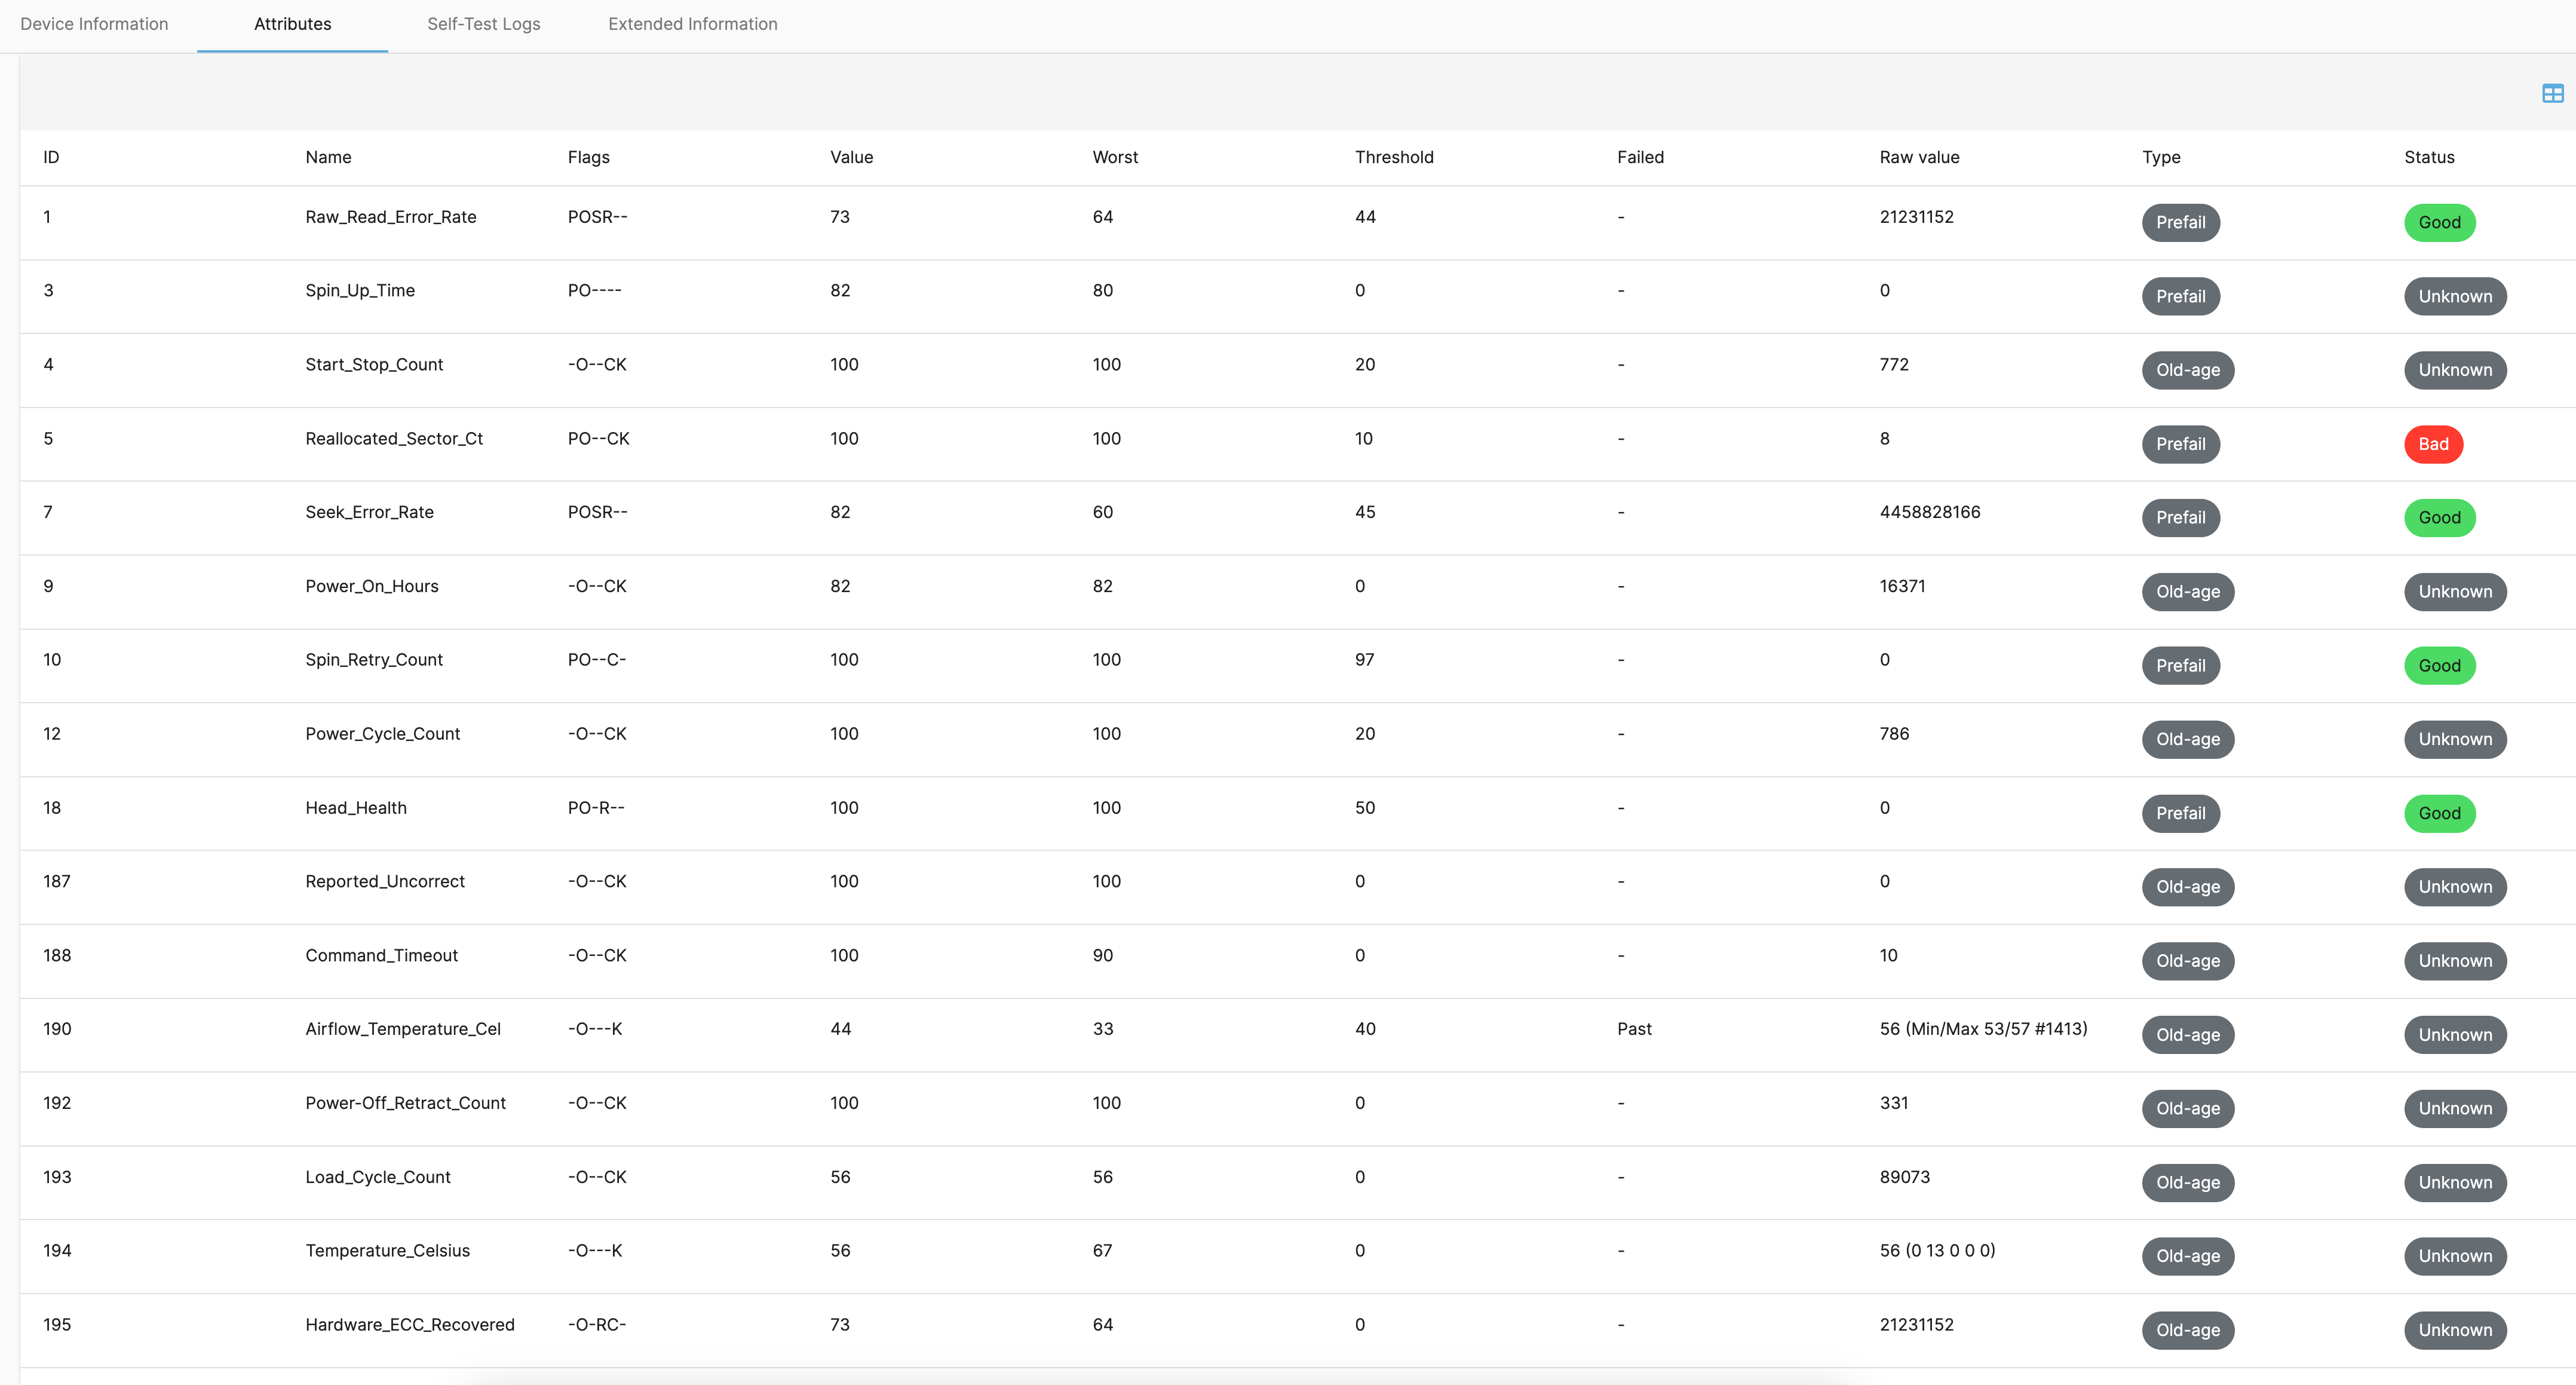Click threshold value 97 for Spin_Retry_Count
Screen dimensions: 2576x1385
point(1364,659)
